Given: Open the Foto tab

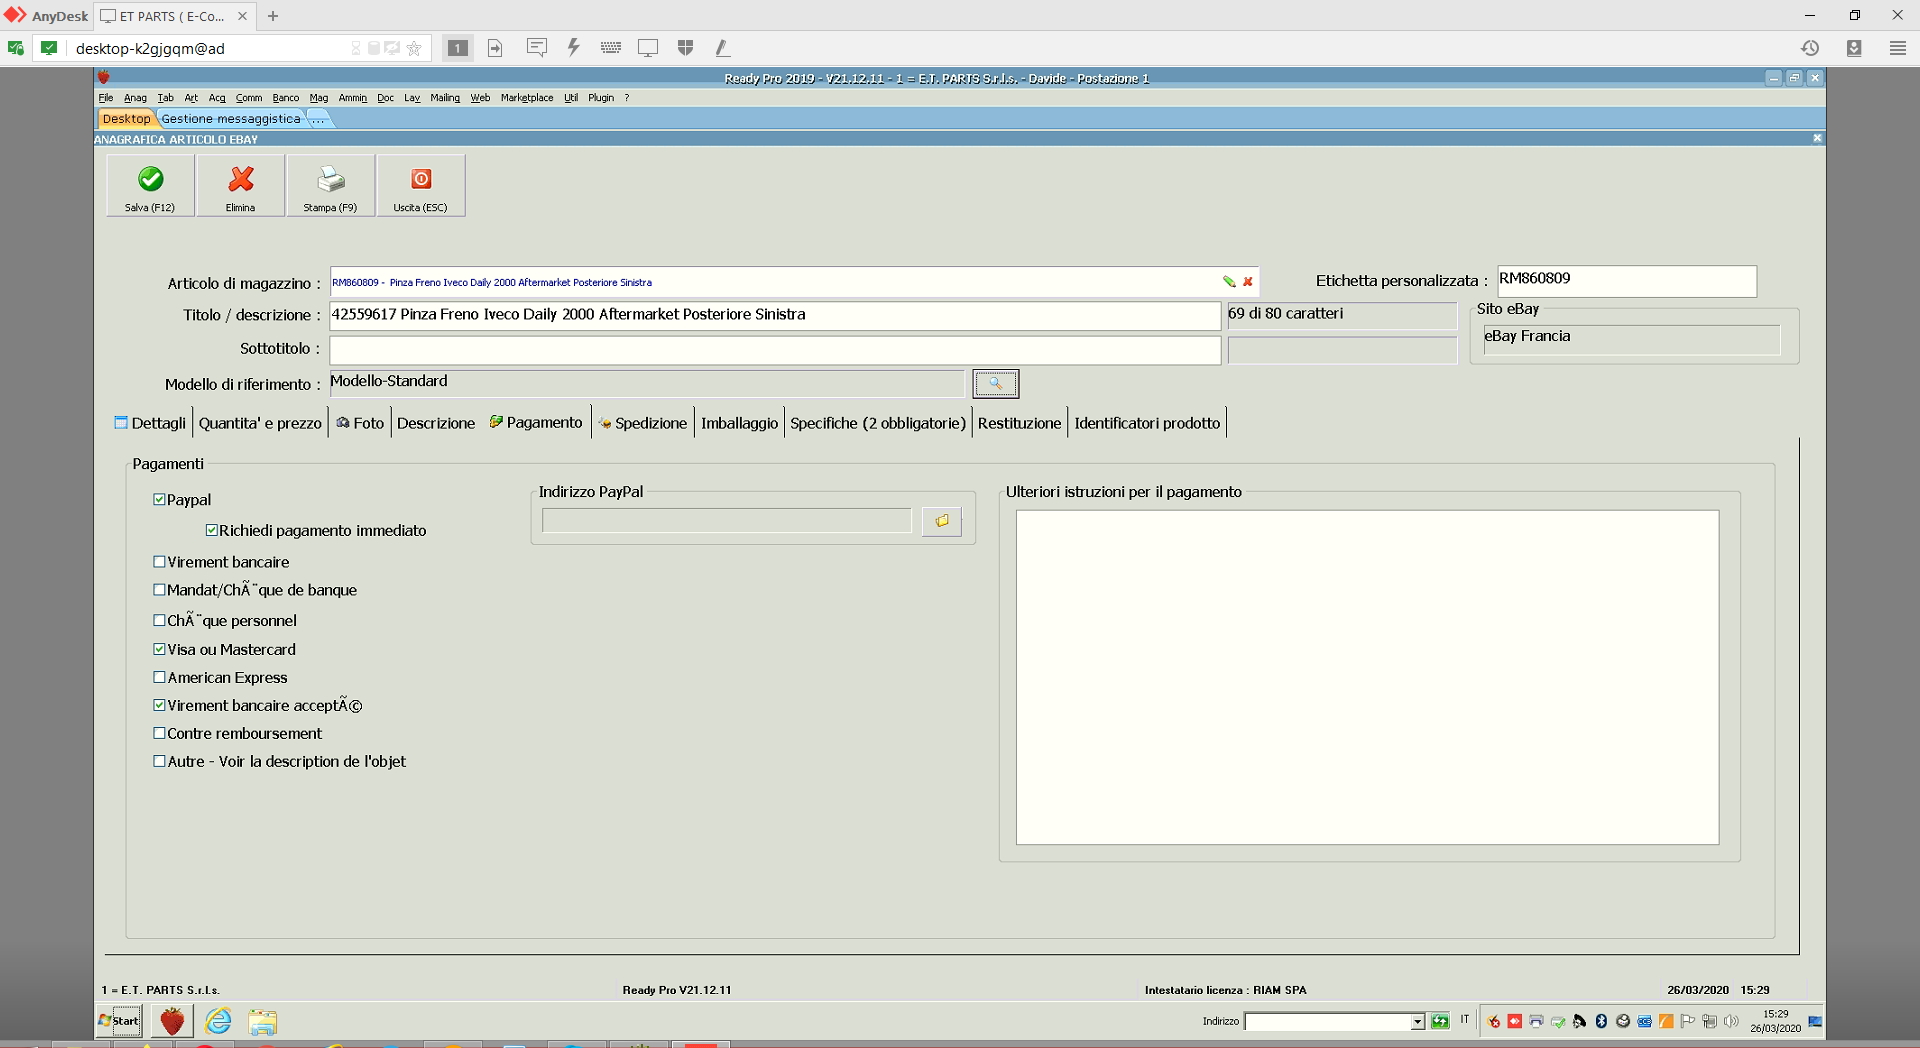Looking at the screenshot, I should click(x=360, y=423).
